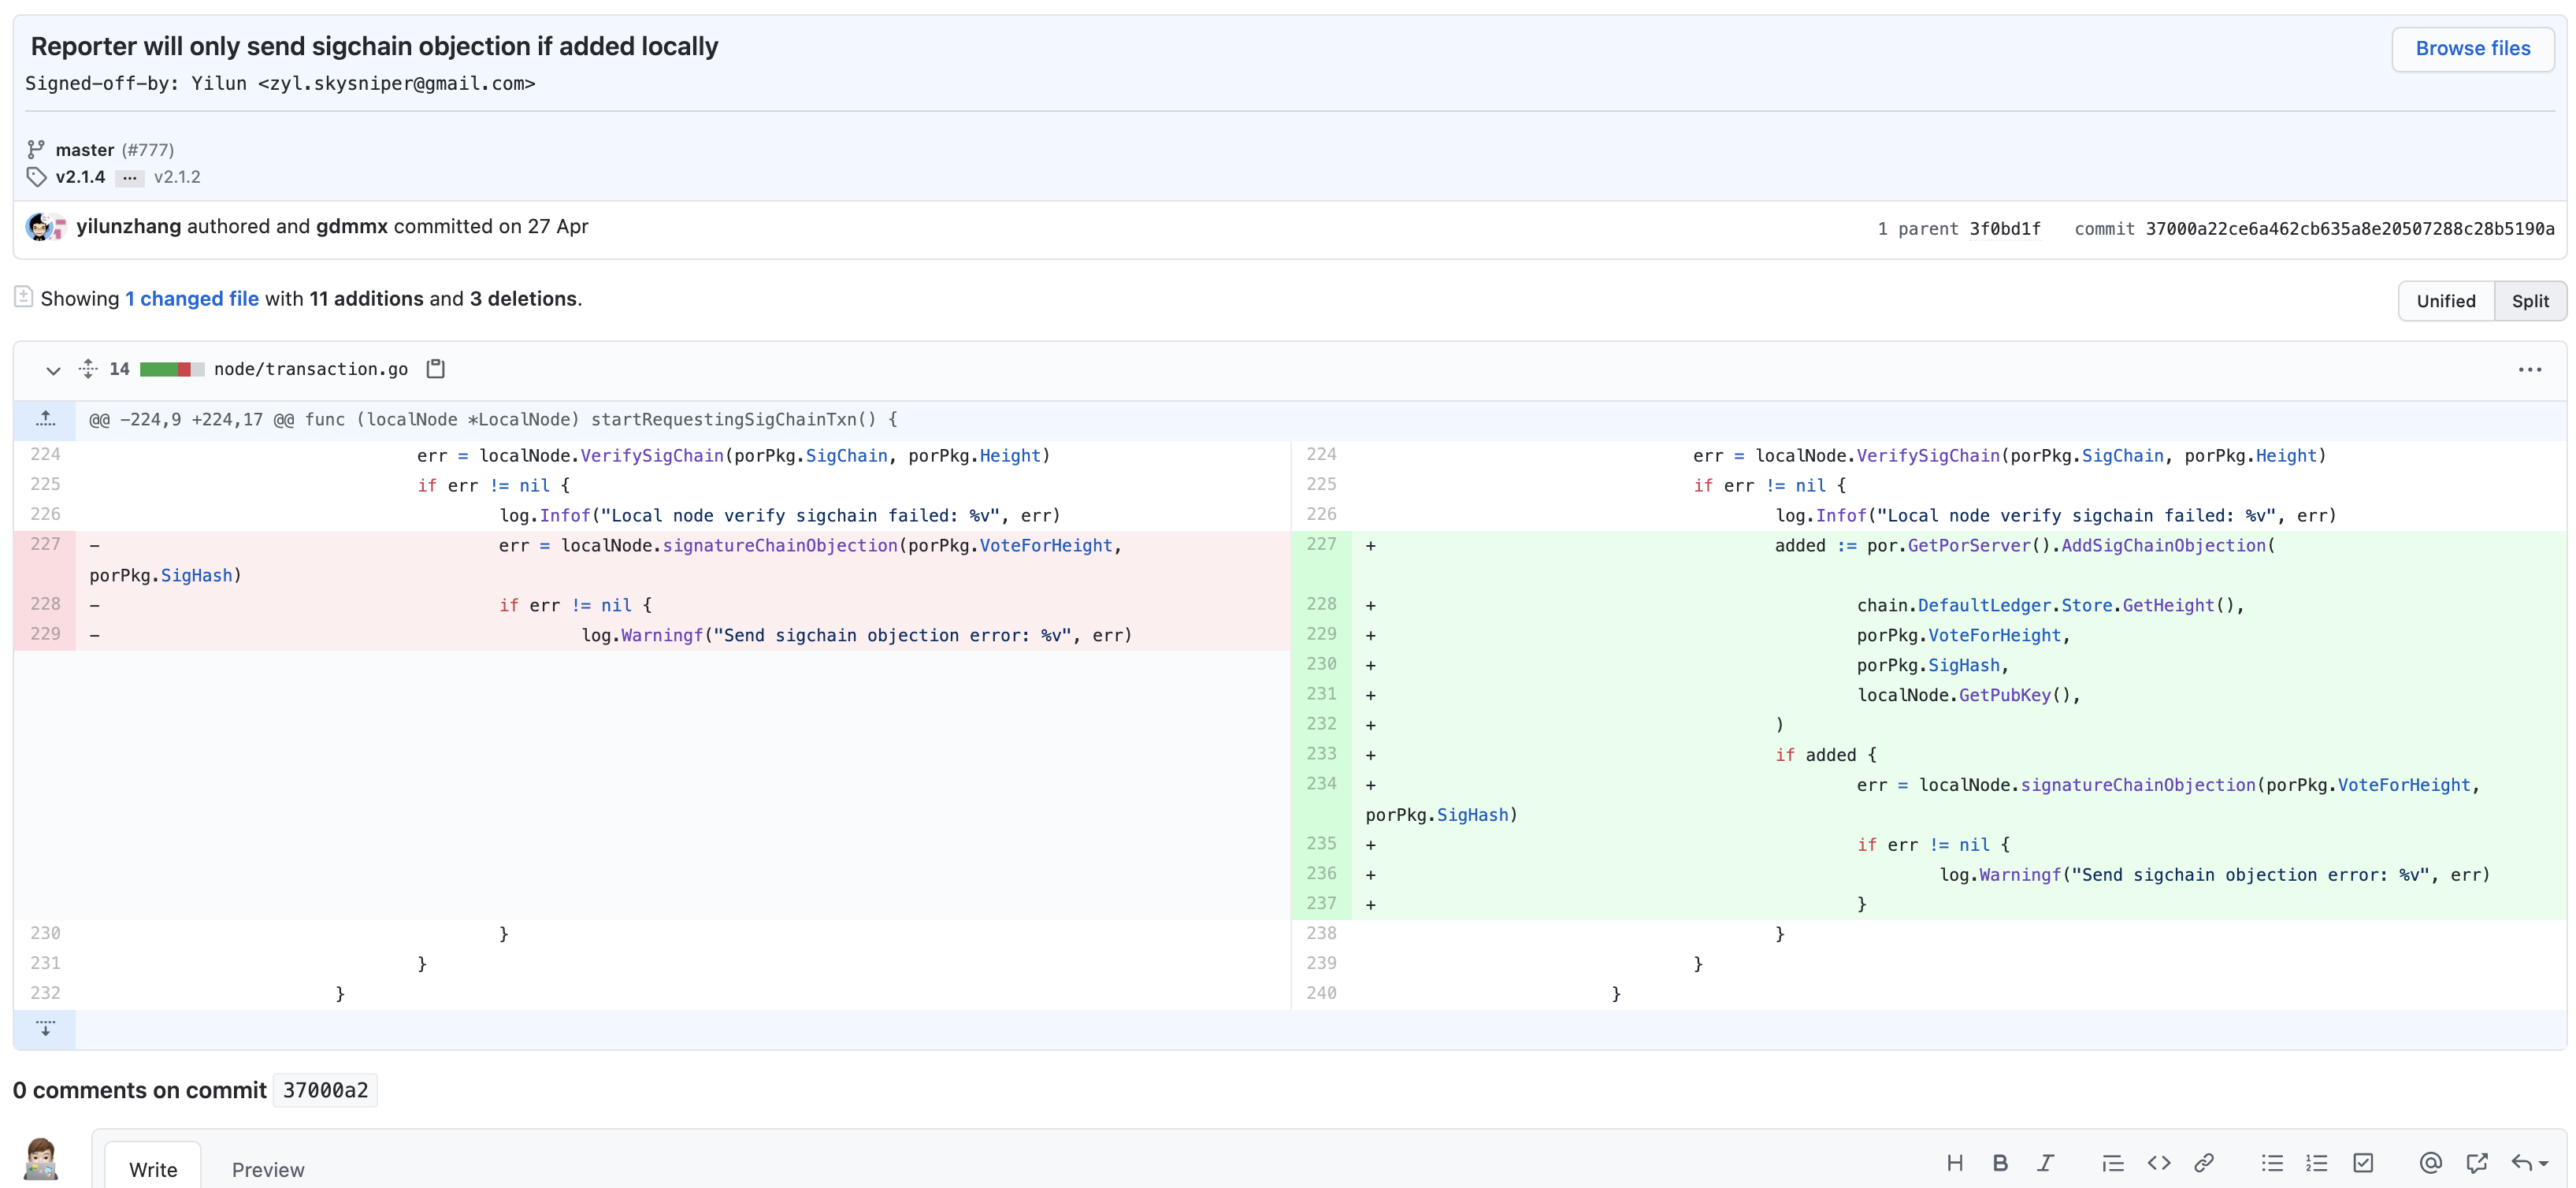Copy node/transaction.go file path icon
Image resolution: width=2576 pixels, height=1188 pixels.
[x=435, y=369]
